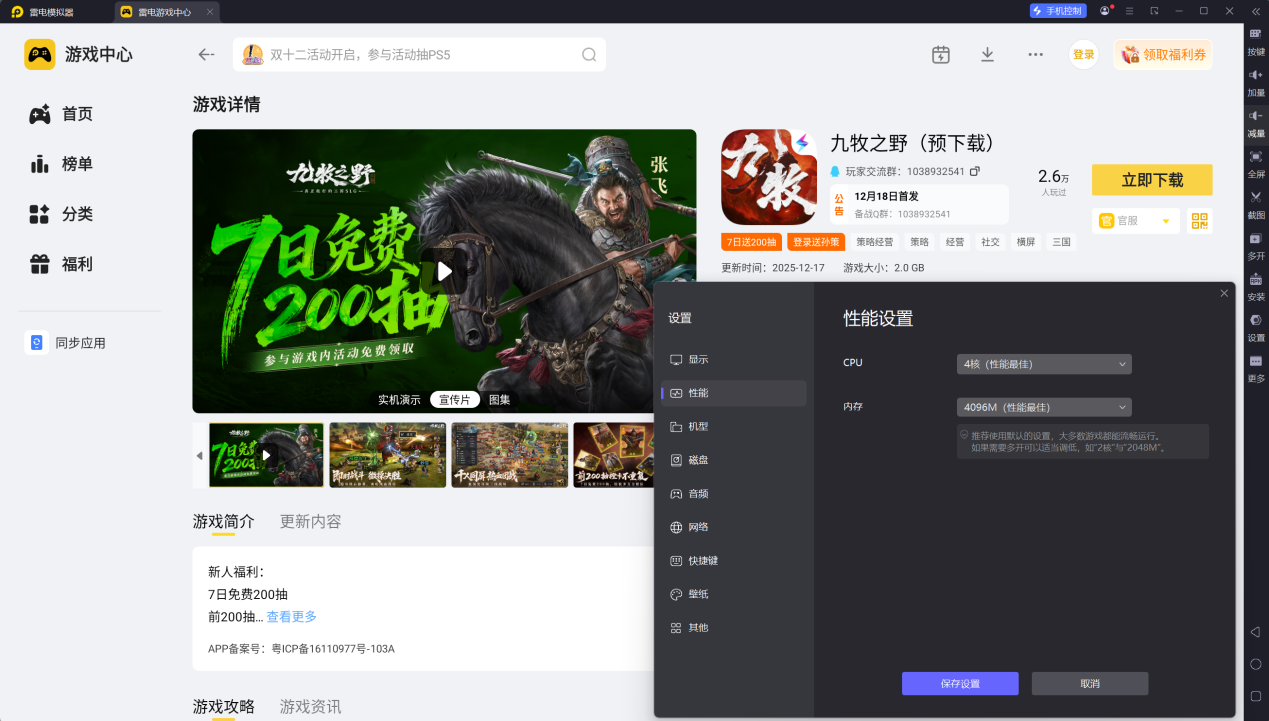Click the install APK (安装) icon

[1255, 280]
